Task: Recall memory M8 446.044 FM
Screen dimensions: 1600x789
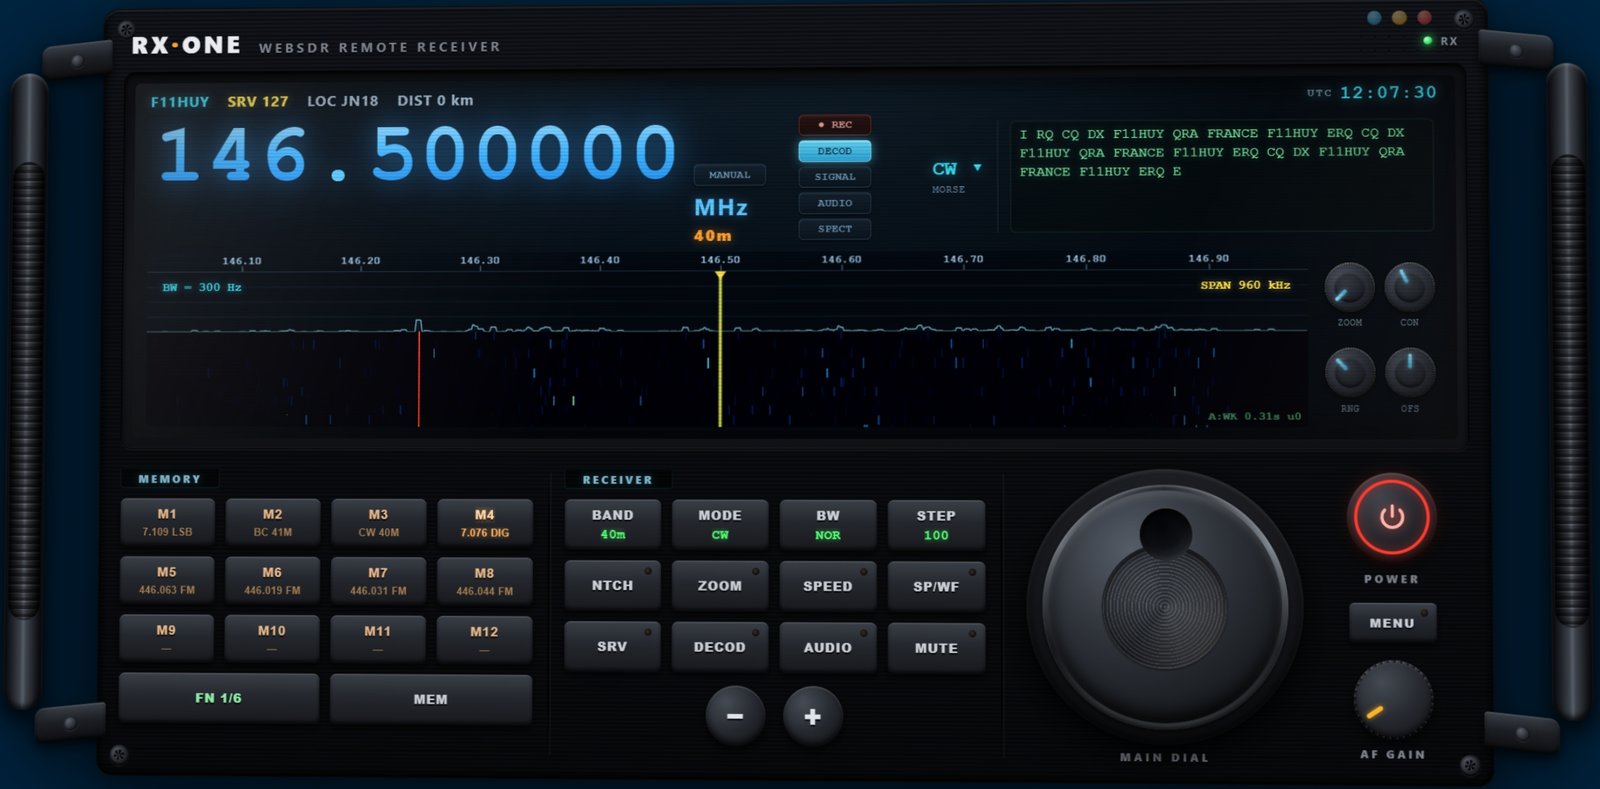Action: [485, 580]
